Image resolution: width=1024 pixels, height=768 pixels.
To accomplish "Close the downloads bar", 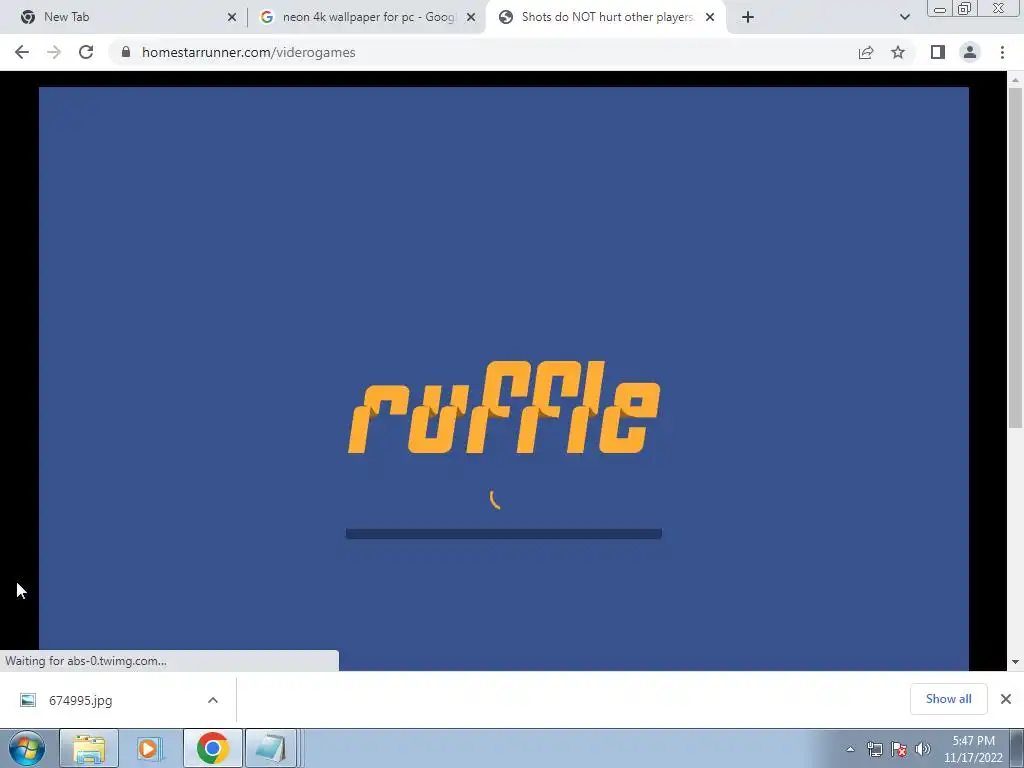I will coord(1006,699).
